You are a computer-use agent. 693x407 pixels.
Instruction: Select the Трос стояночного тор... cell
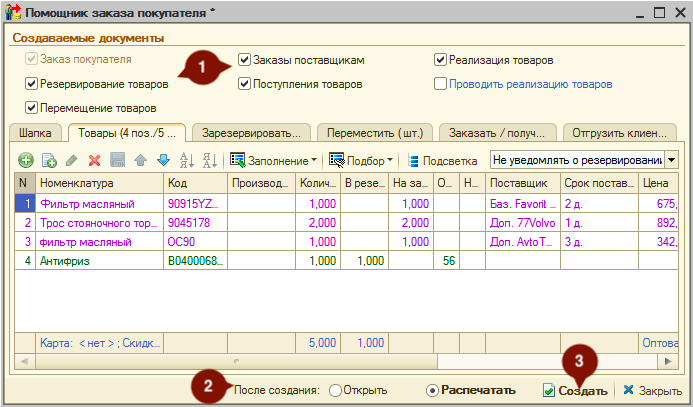click(x=99, y=223)
